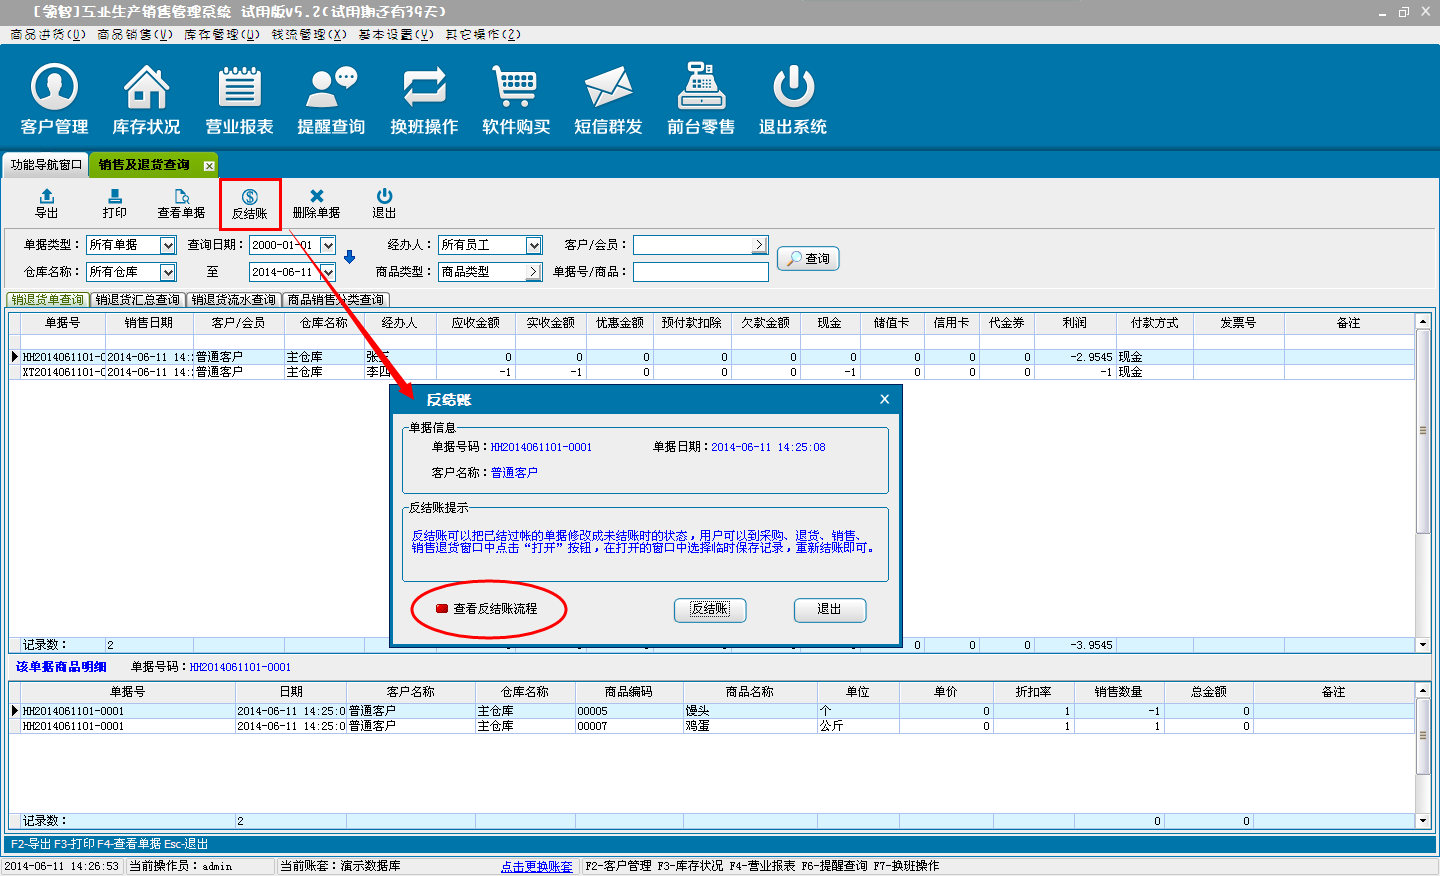
Task: Click 换班操作 shift change icon
Action: pyautogui.click(x=424, y=88)
